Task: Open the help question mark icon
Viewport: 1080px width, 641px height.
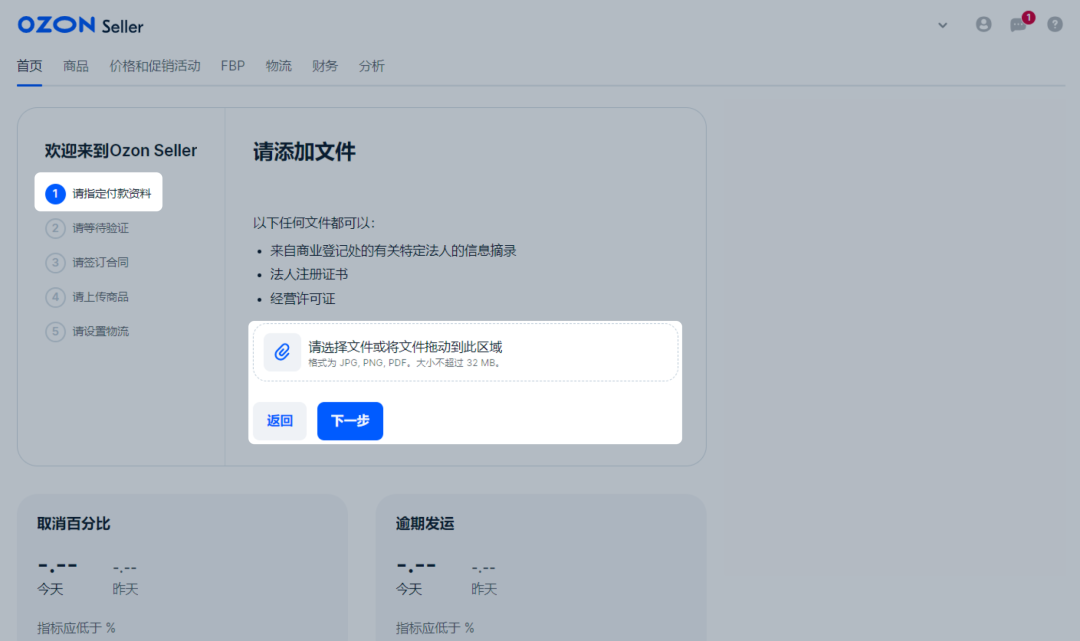Action: pos(1055,25)
